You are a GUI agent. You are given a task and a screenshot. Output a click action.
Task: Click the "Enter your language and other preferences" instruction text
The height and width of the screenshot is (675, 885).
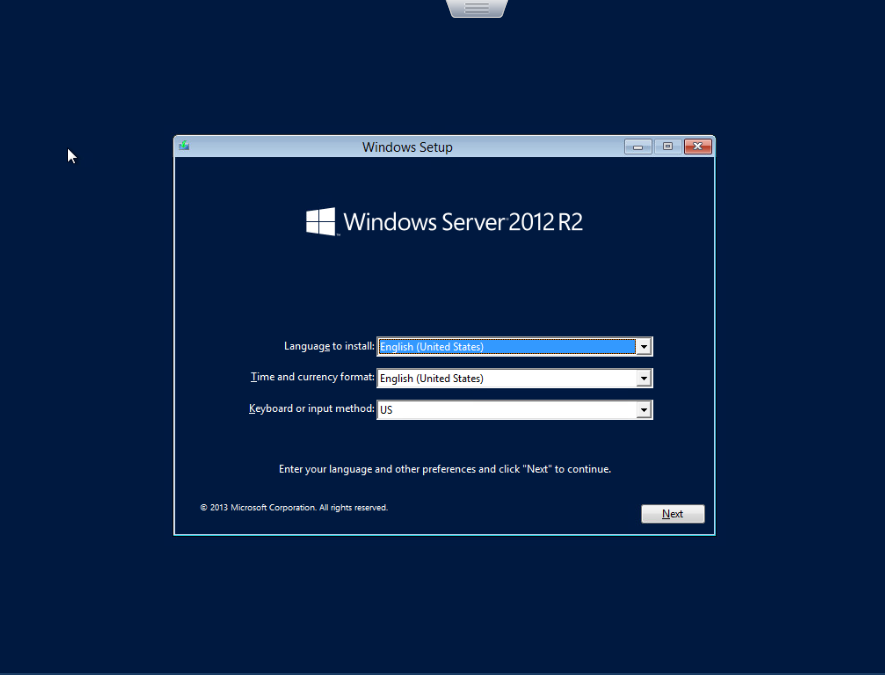tap(445, 469)
